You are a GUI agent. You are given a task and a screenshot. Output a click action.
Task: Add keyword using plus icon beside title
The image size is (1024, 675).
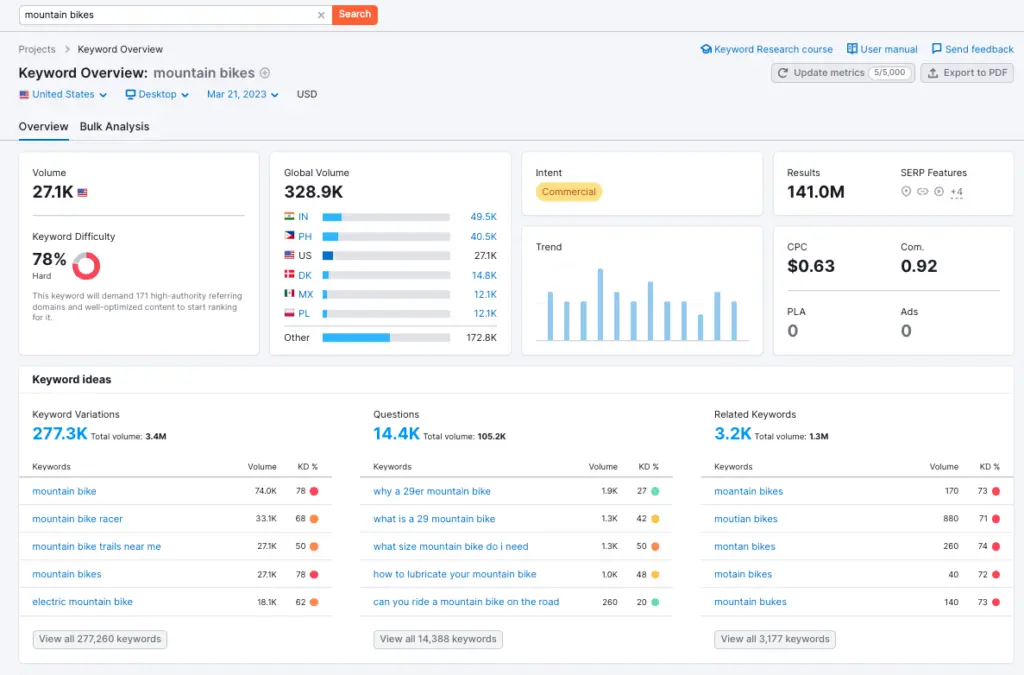(264, 73)
